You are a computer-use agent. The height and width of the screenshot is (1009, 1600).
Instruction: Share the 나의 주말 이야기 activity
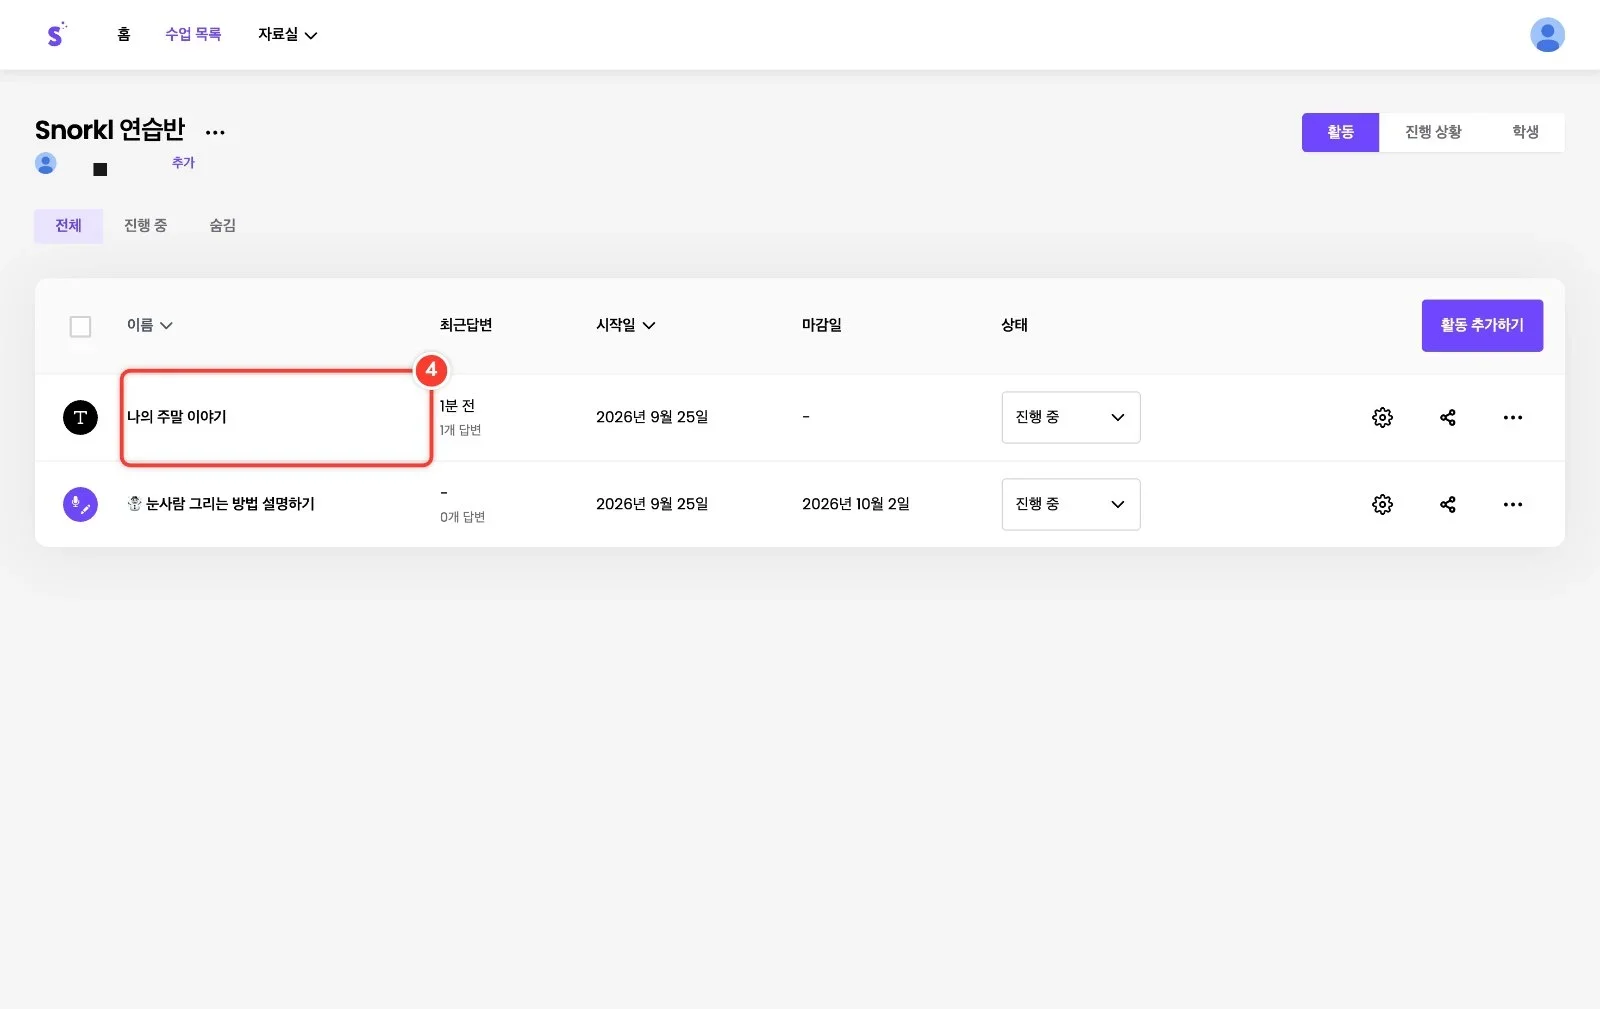point(1447,417)
